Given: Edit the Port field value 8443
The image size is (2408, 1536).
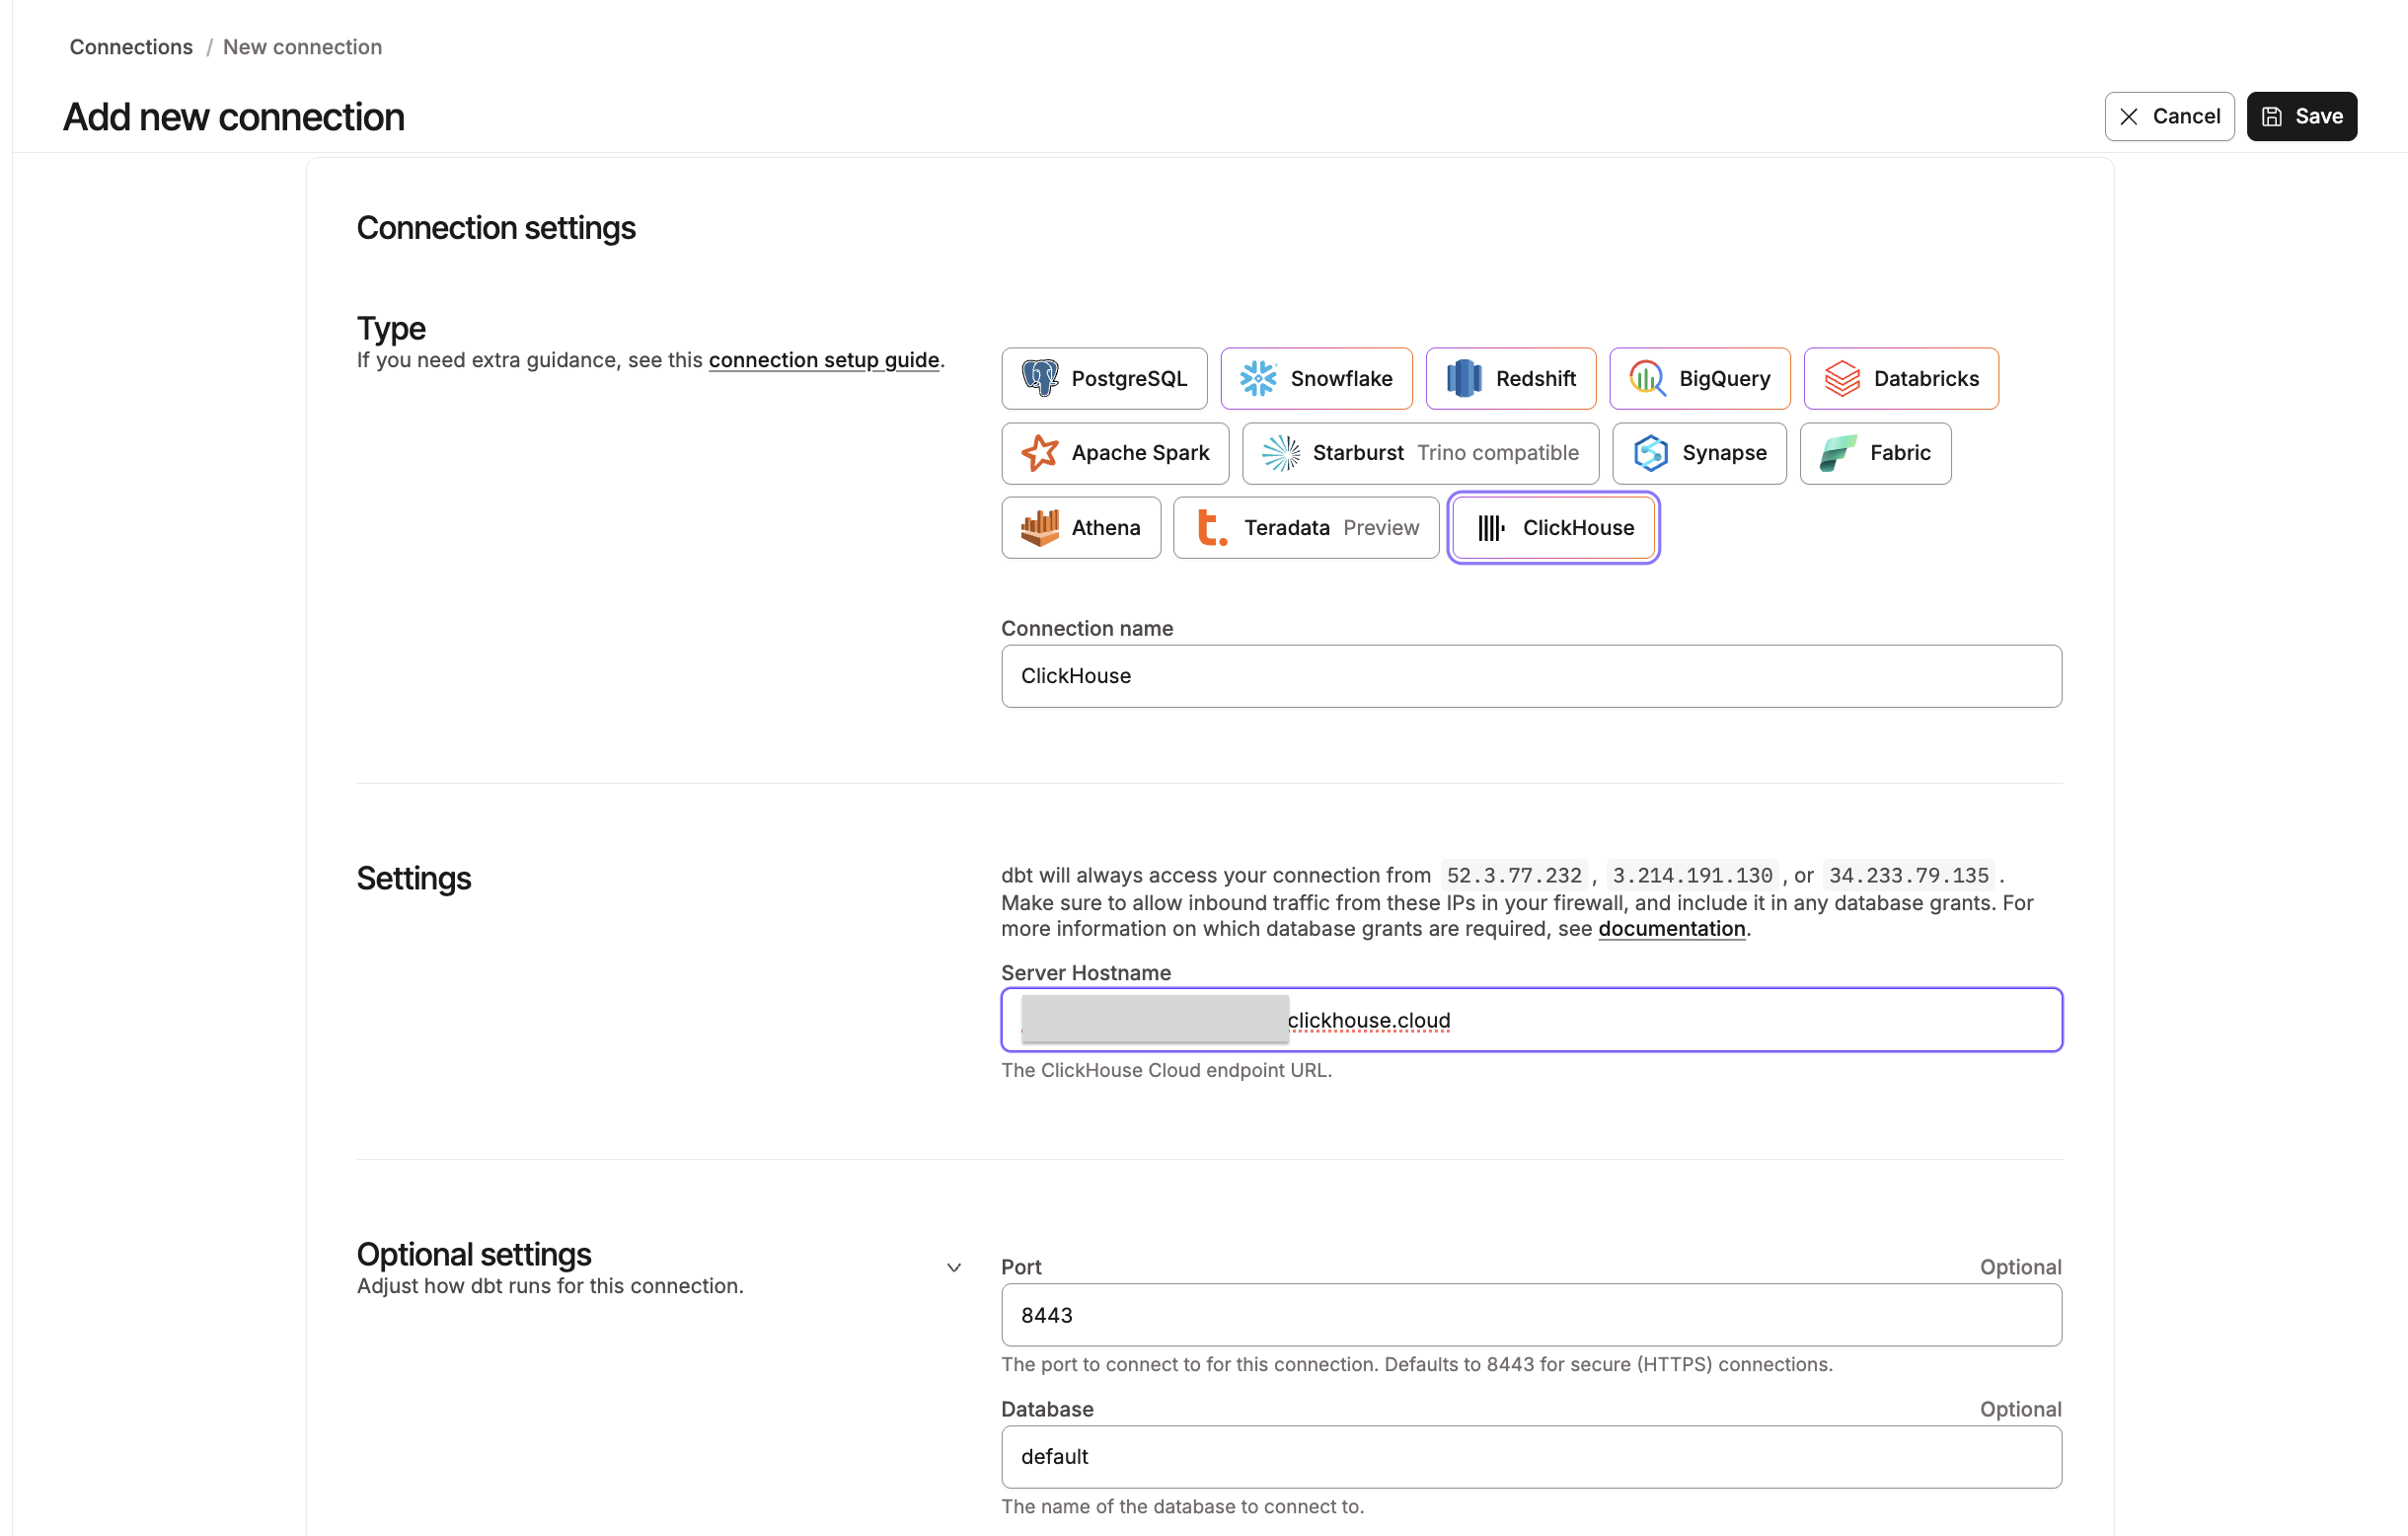Looking at the screenshot, I should [1531, 1315].
